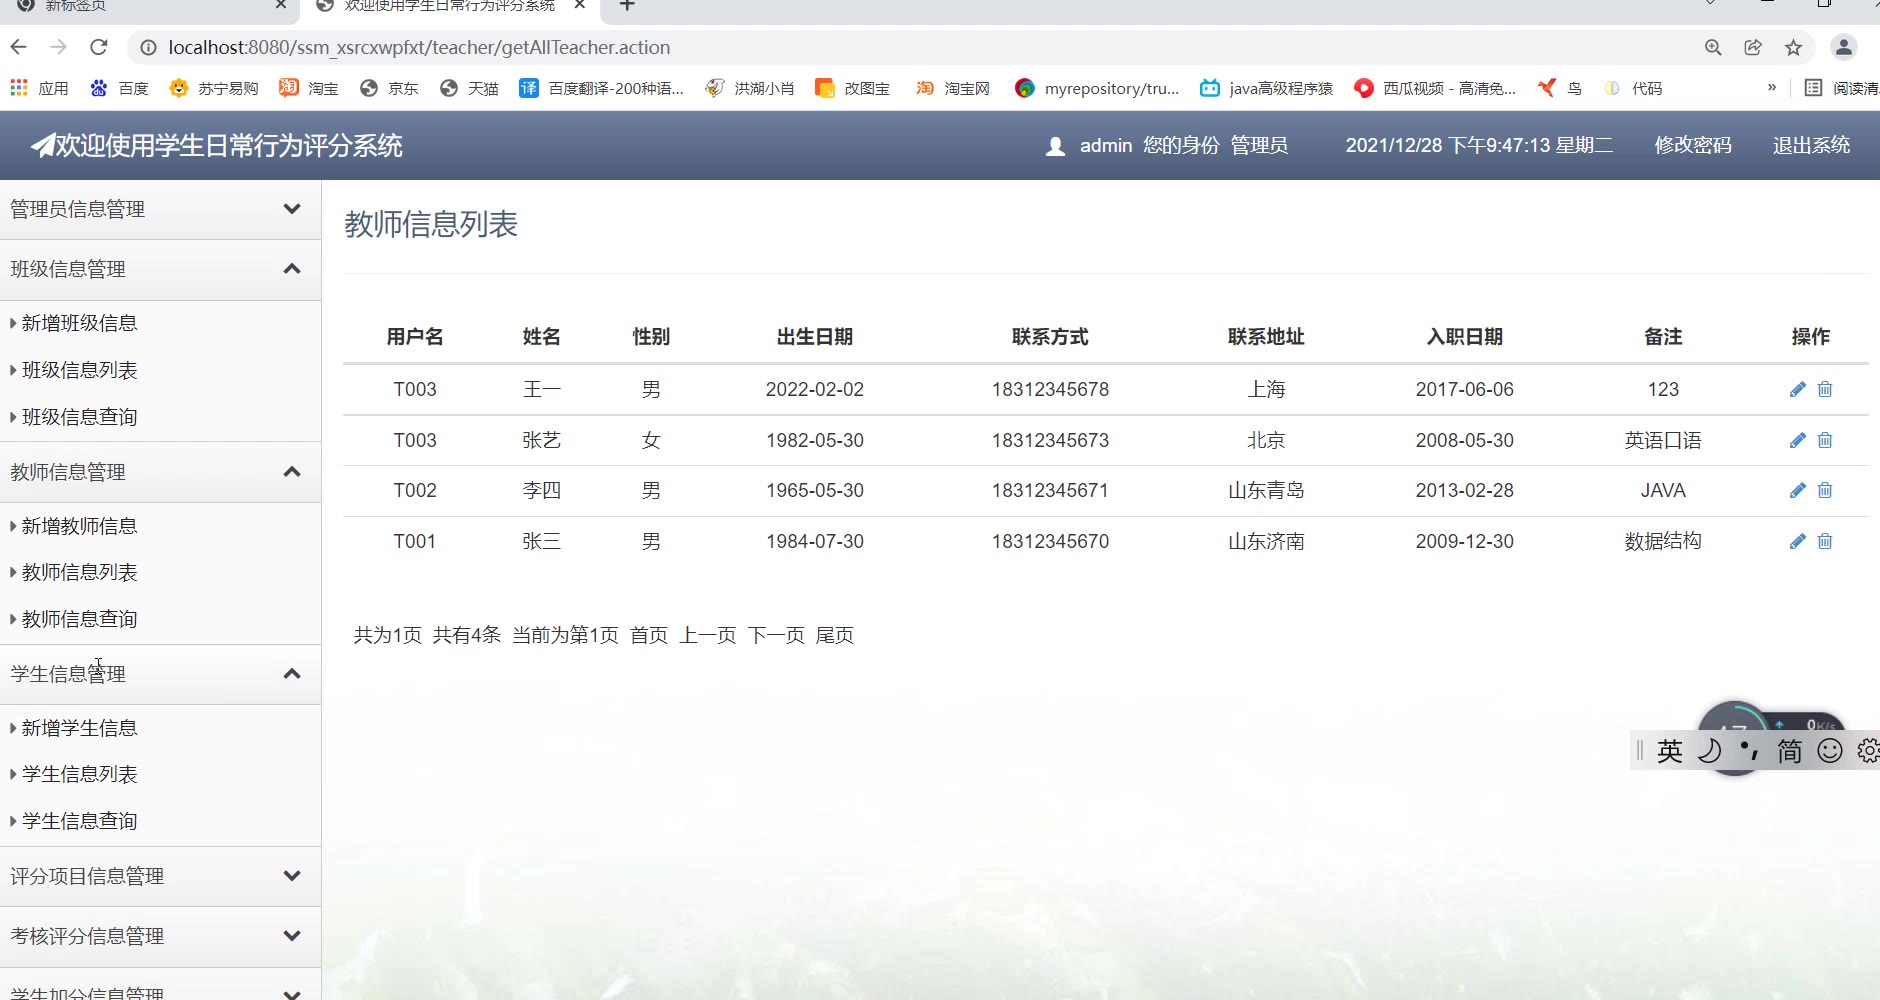1880x1000 pixels.
Task: Expand the 考核评分信息管理 section
Action: (x=160, y=936)
